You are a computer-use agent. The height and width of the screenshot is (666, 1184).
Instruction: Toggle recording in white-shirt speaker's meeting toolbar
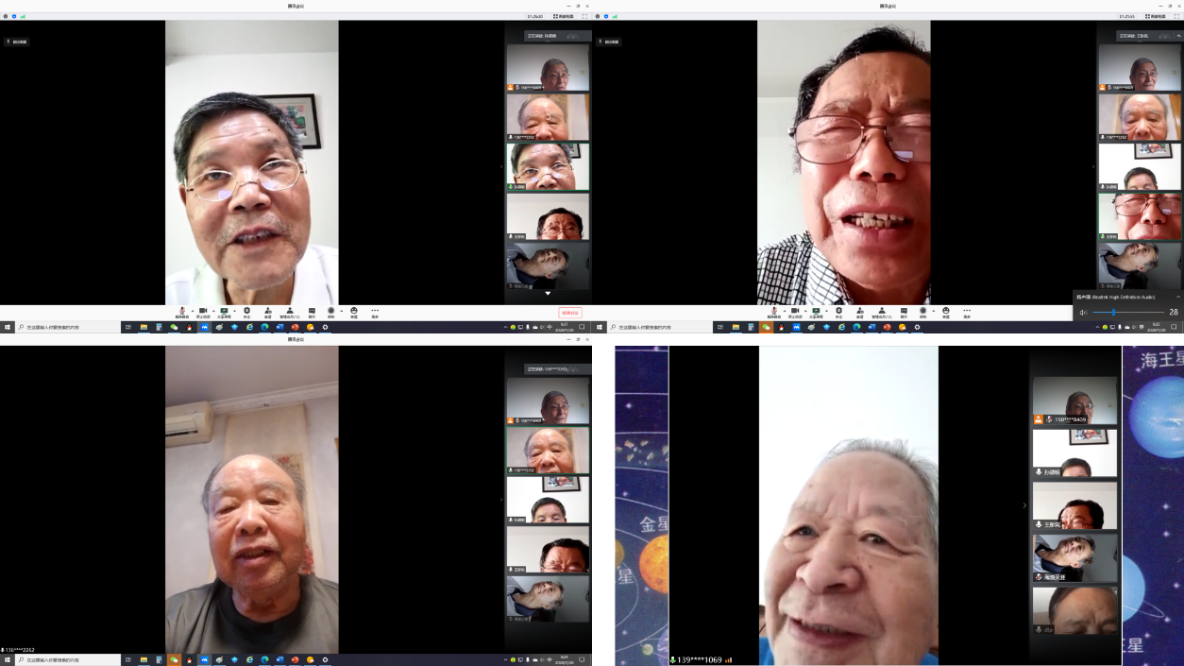pyautogui.click(x=331, y=312)
